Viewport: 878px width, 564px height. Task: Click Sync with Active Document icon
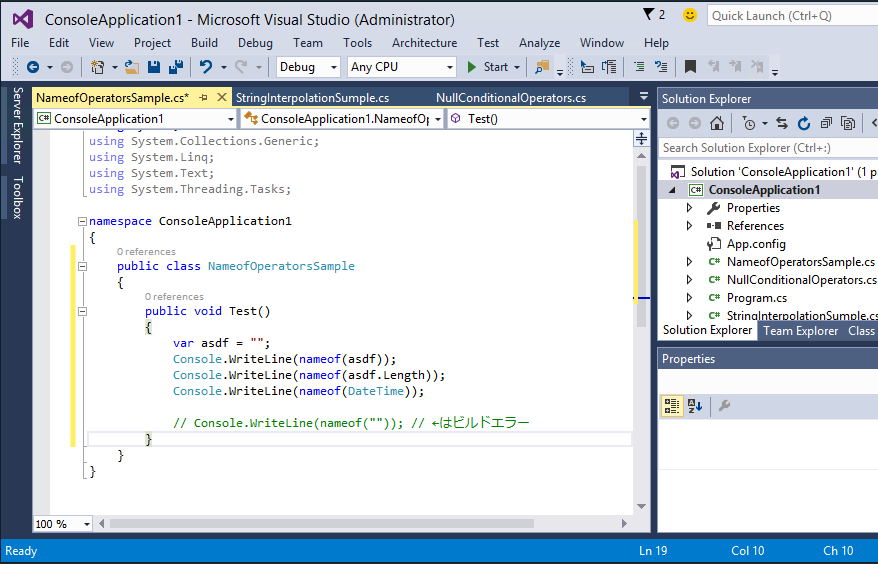point(782,123)
